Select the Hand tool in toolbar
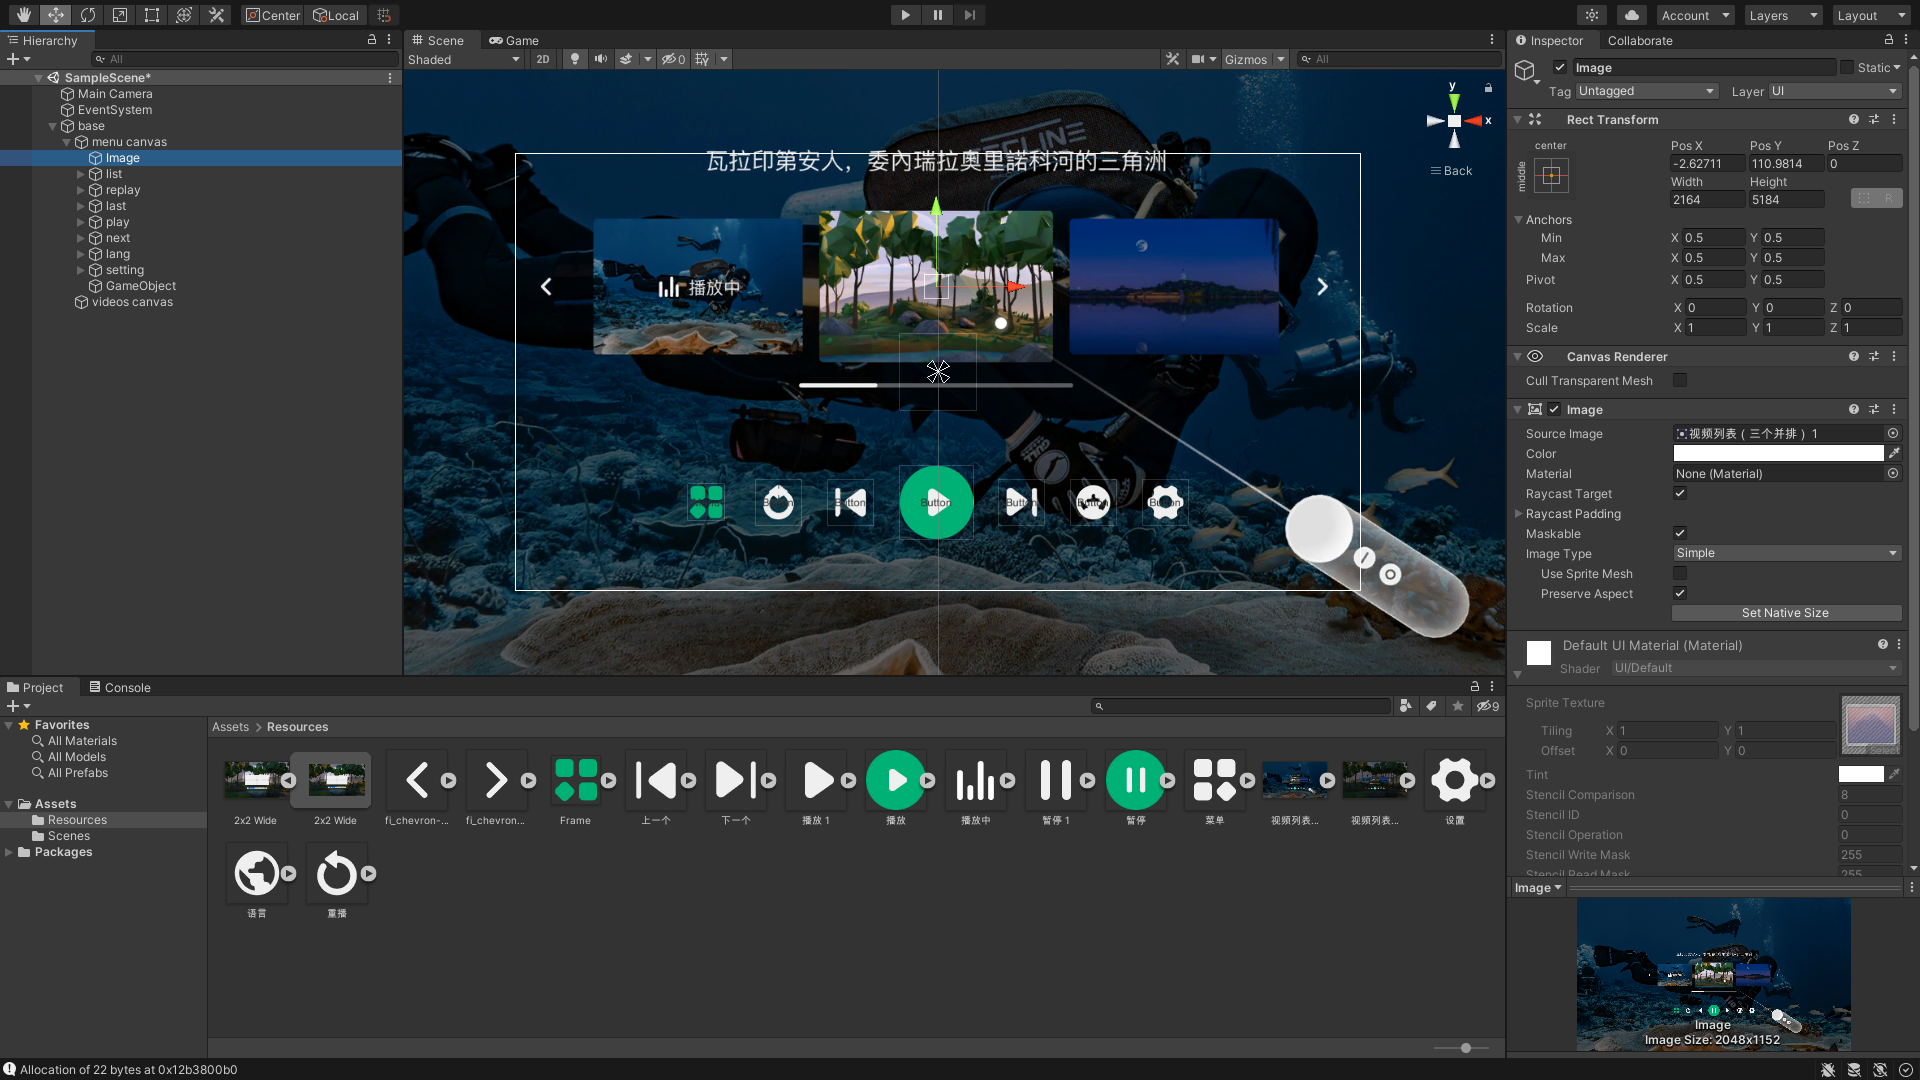 coord(23,15)
